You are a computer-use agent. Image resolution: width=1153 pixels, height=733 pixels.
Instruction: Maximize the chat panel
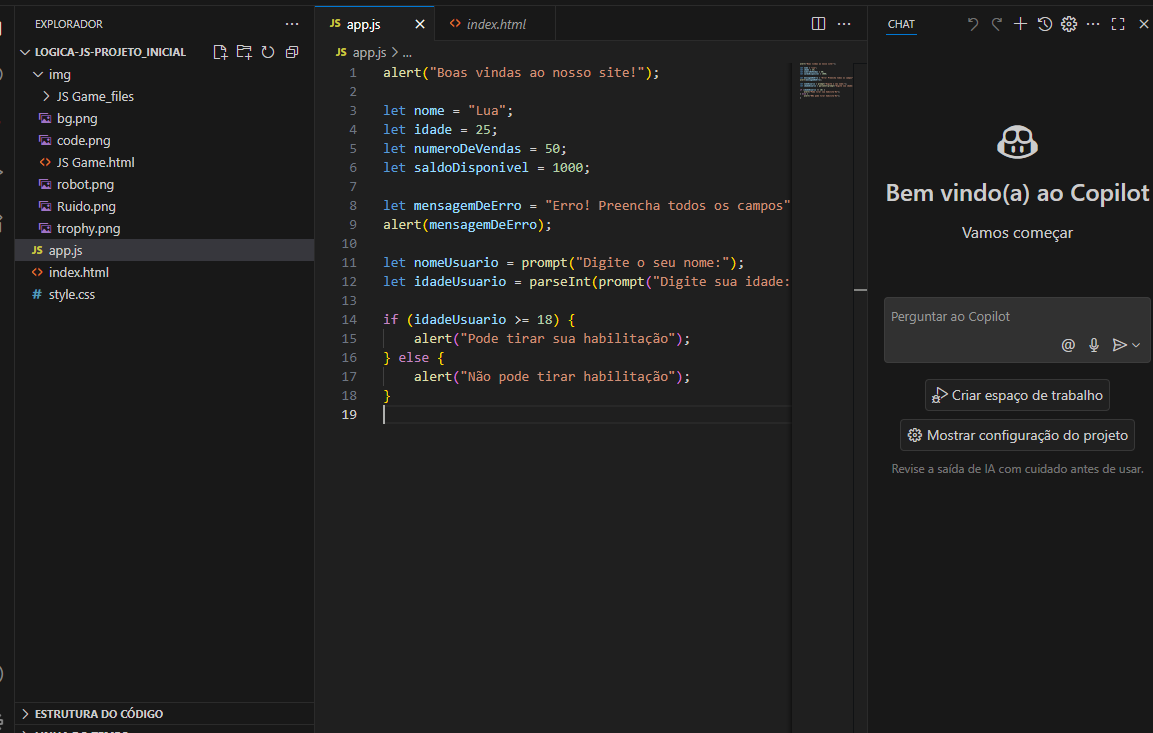point(1118,24)
